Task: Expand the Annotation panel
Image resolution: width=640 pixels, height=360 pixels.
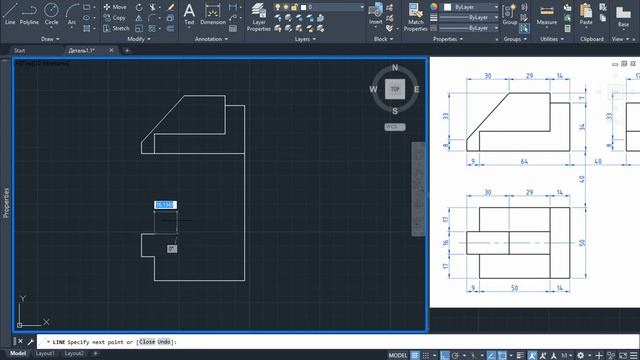Action: [211, 39]
